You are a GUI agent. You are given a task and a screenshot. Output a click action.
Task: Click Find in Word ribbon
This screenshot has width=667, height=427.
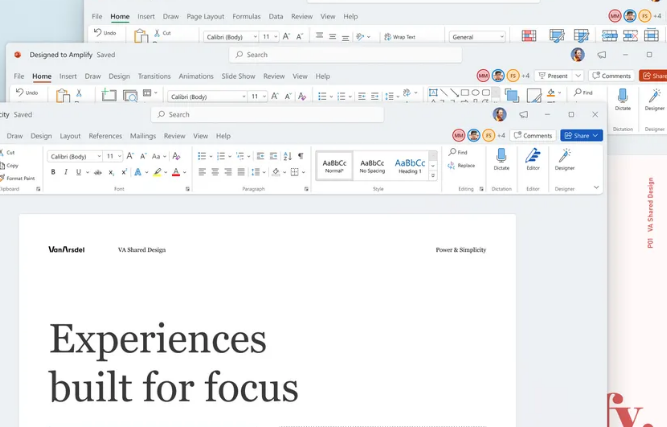point(458,152)
